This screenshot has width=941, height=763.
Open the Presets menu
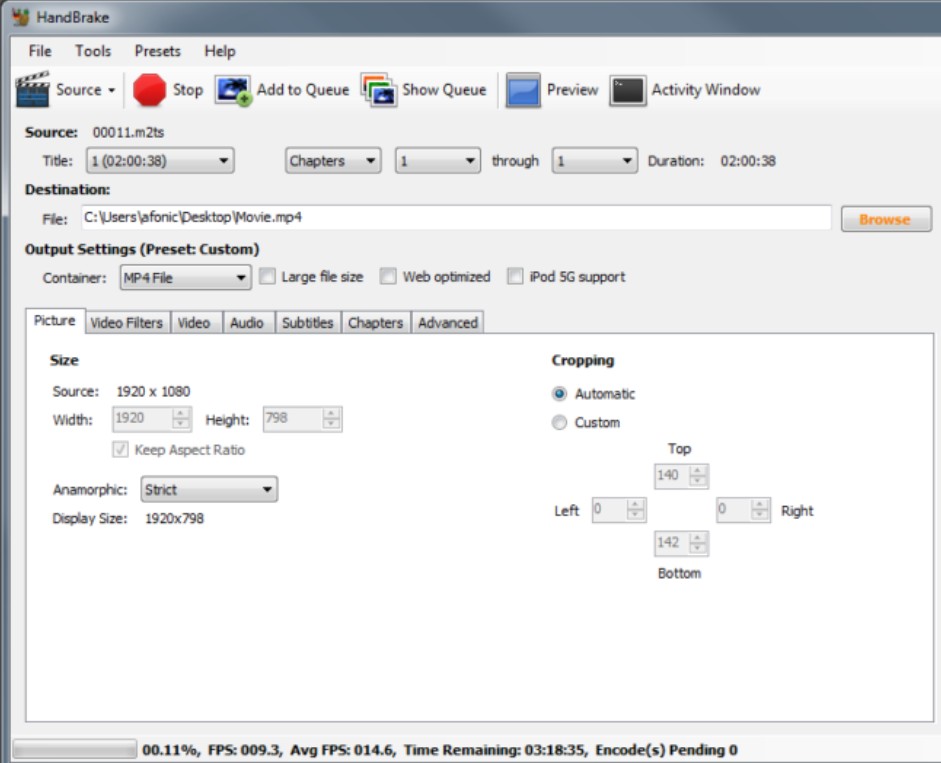point(157,51)
